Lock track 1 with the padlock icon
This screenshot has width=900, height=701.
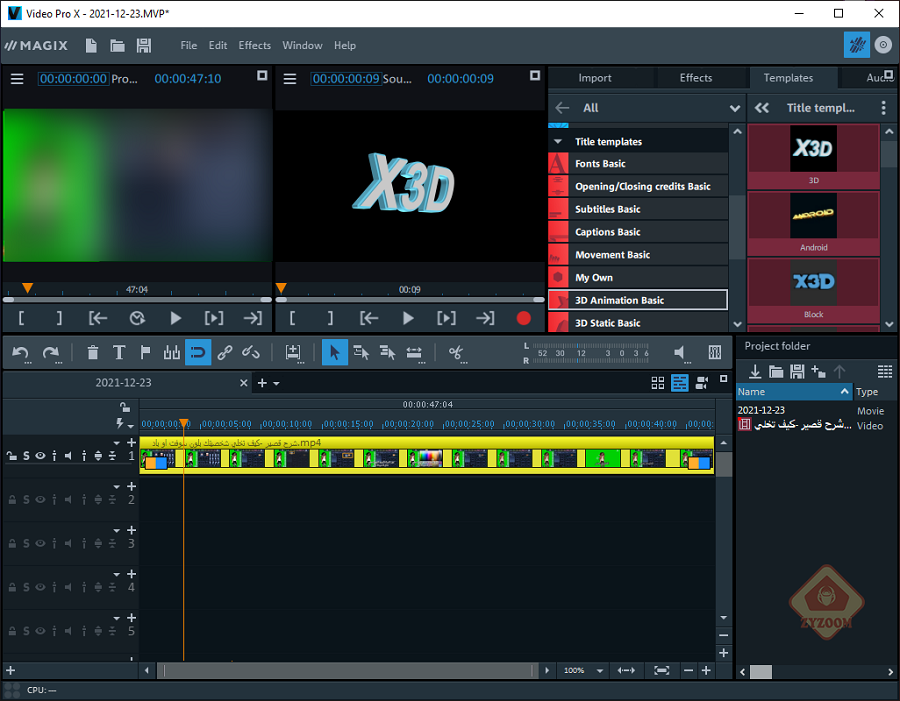(x=11, y=456)
